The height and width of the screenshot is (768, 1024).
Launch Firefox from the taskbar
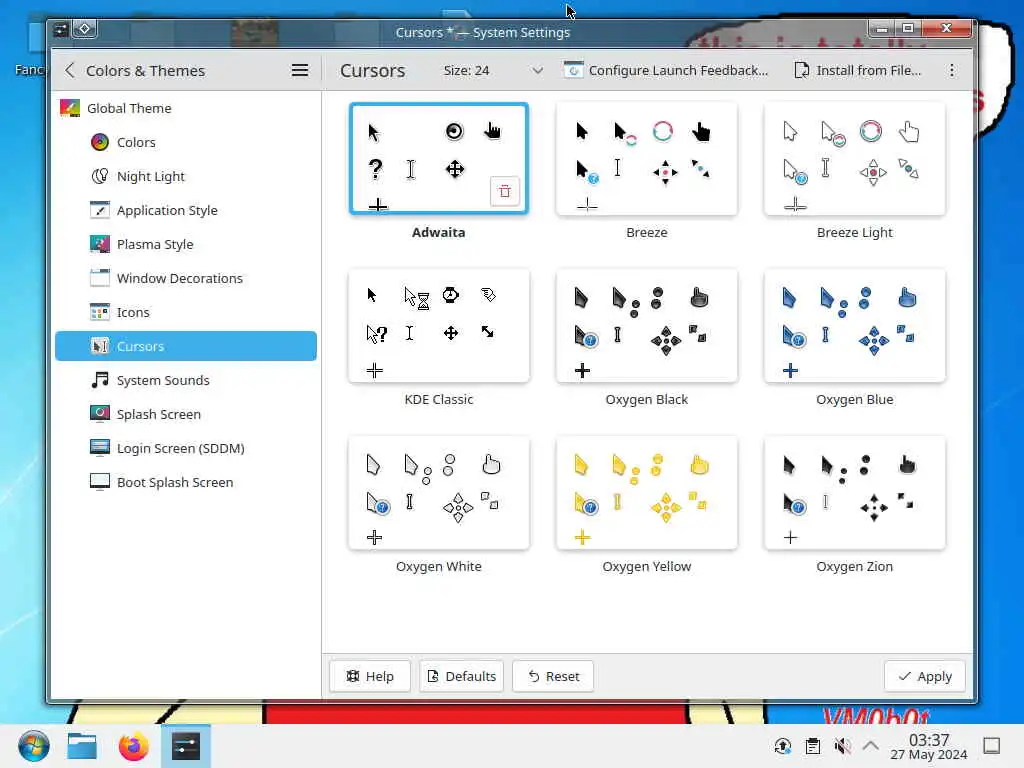point(134,746)
